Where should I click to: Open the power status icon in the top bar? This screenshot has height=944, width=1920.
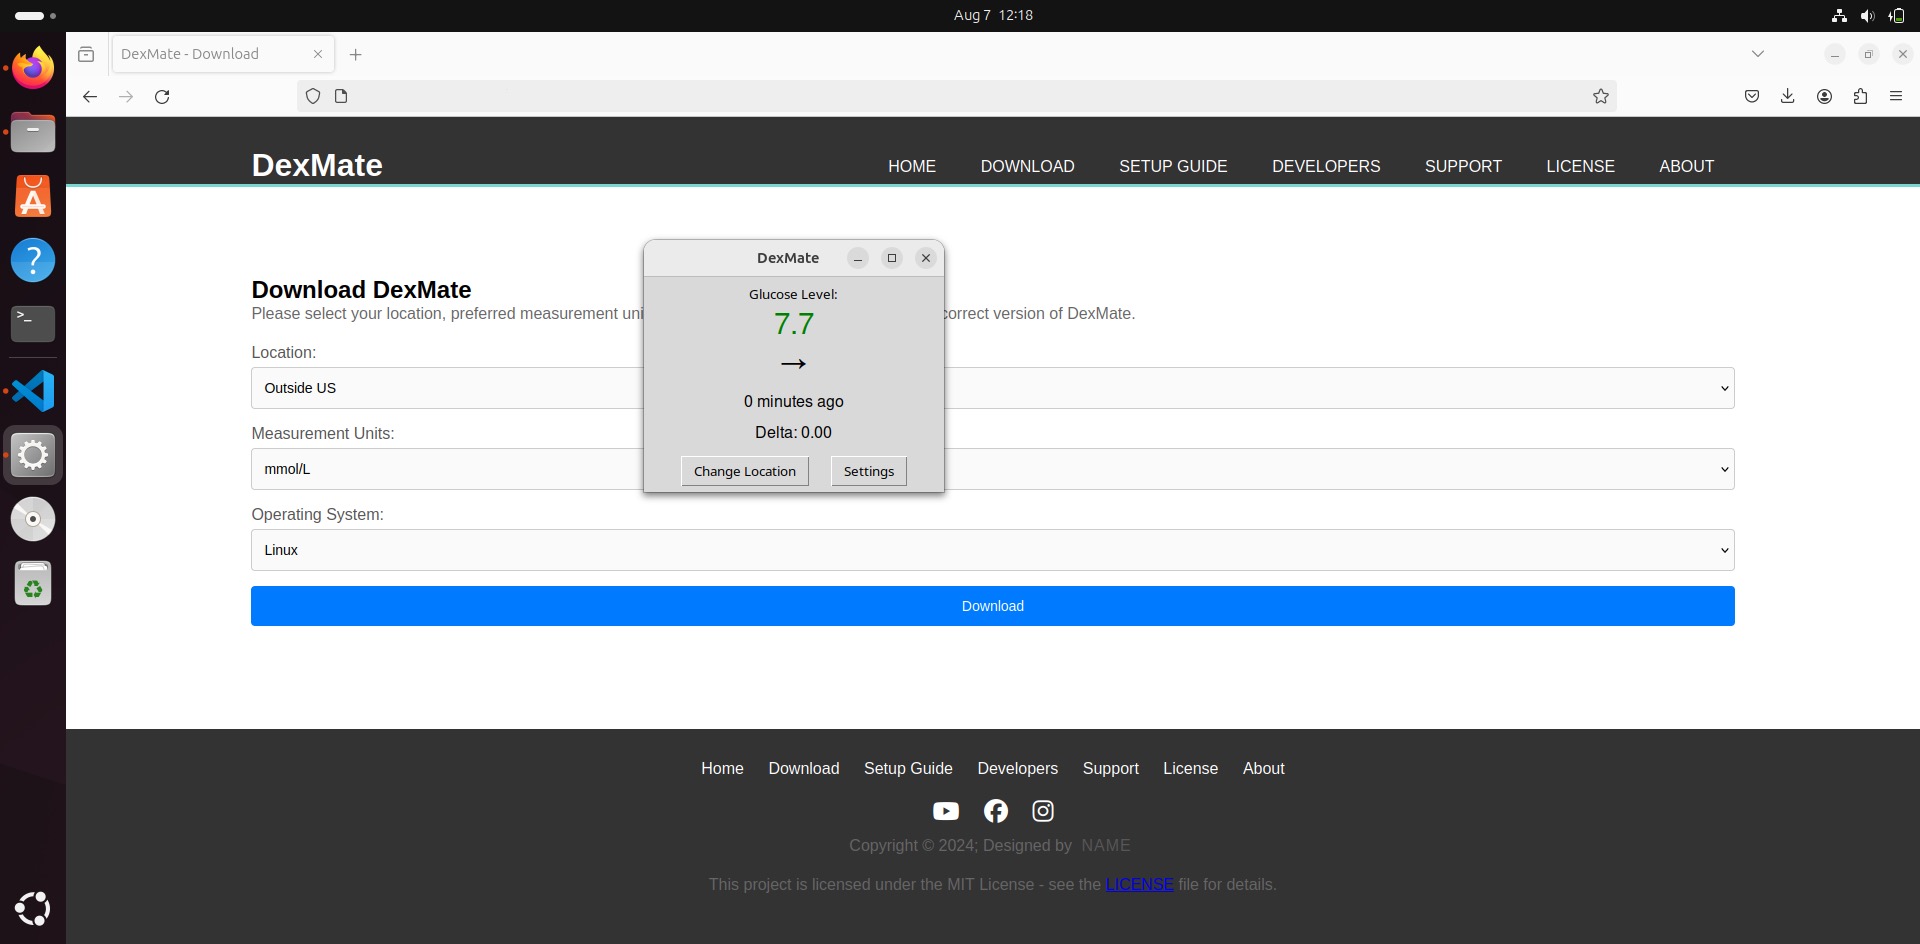pos(1896,15)
